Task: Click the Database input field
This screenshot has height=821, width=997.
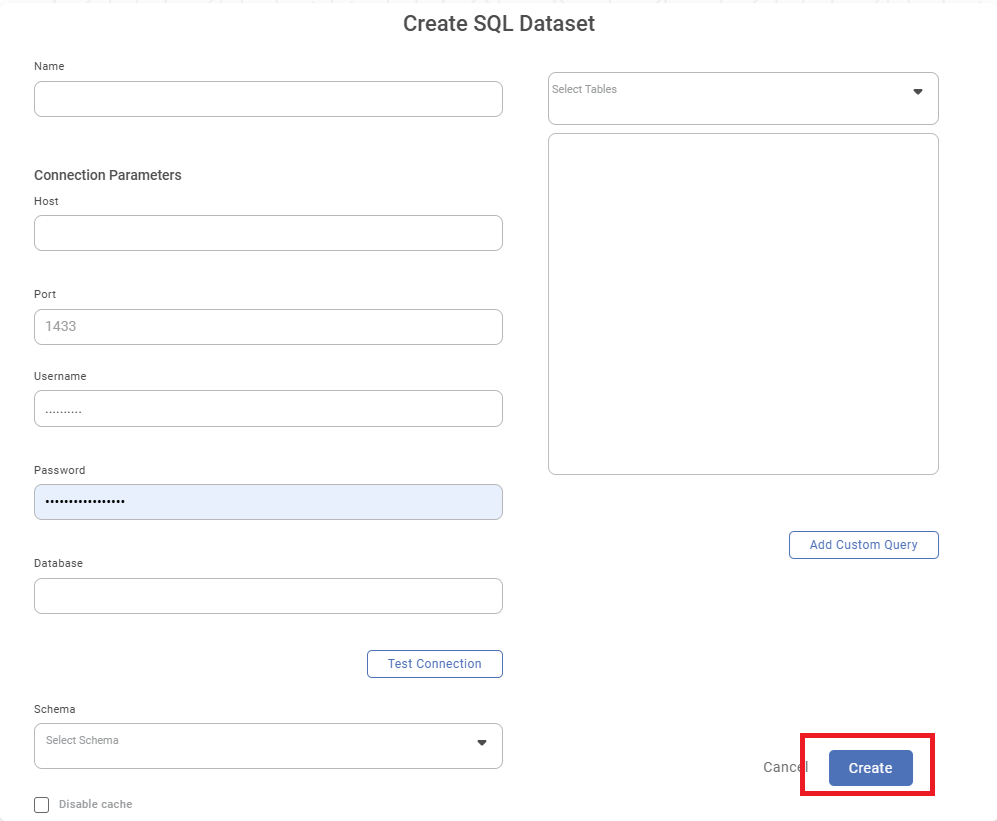Action: pos(268,596)
